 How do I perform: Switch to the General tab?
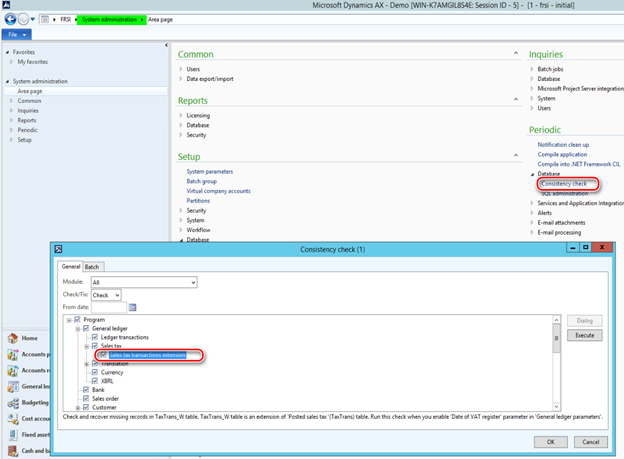[71, 266]
